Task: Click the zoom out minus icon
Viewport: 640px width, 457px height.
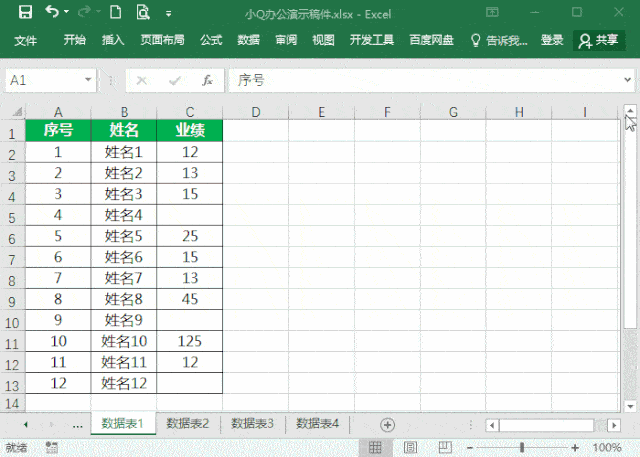Action: 470,448
